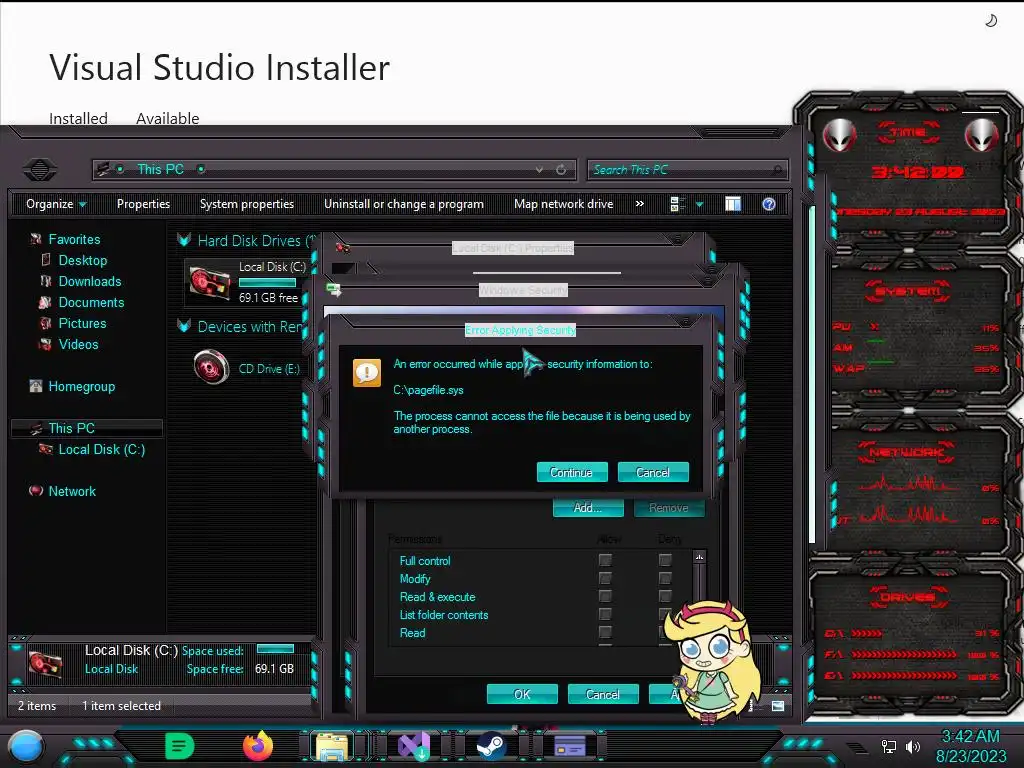Viewport: 1024px width, 768px height.
Task: Select Documents in the navigation pane
Action: pos(91,302)
